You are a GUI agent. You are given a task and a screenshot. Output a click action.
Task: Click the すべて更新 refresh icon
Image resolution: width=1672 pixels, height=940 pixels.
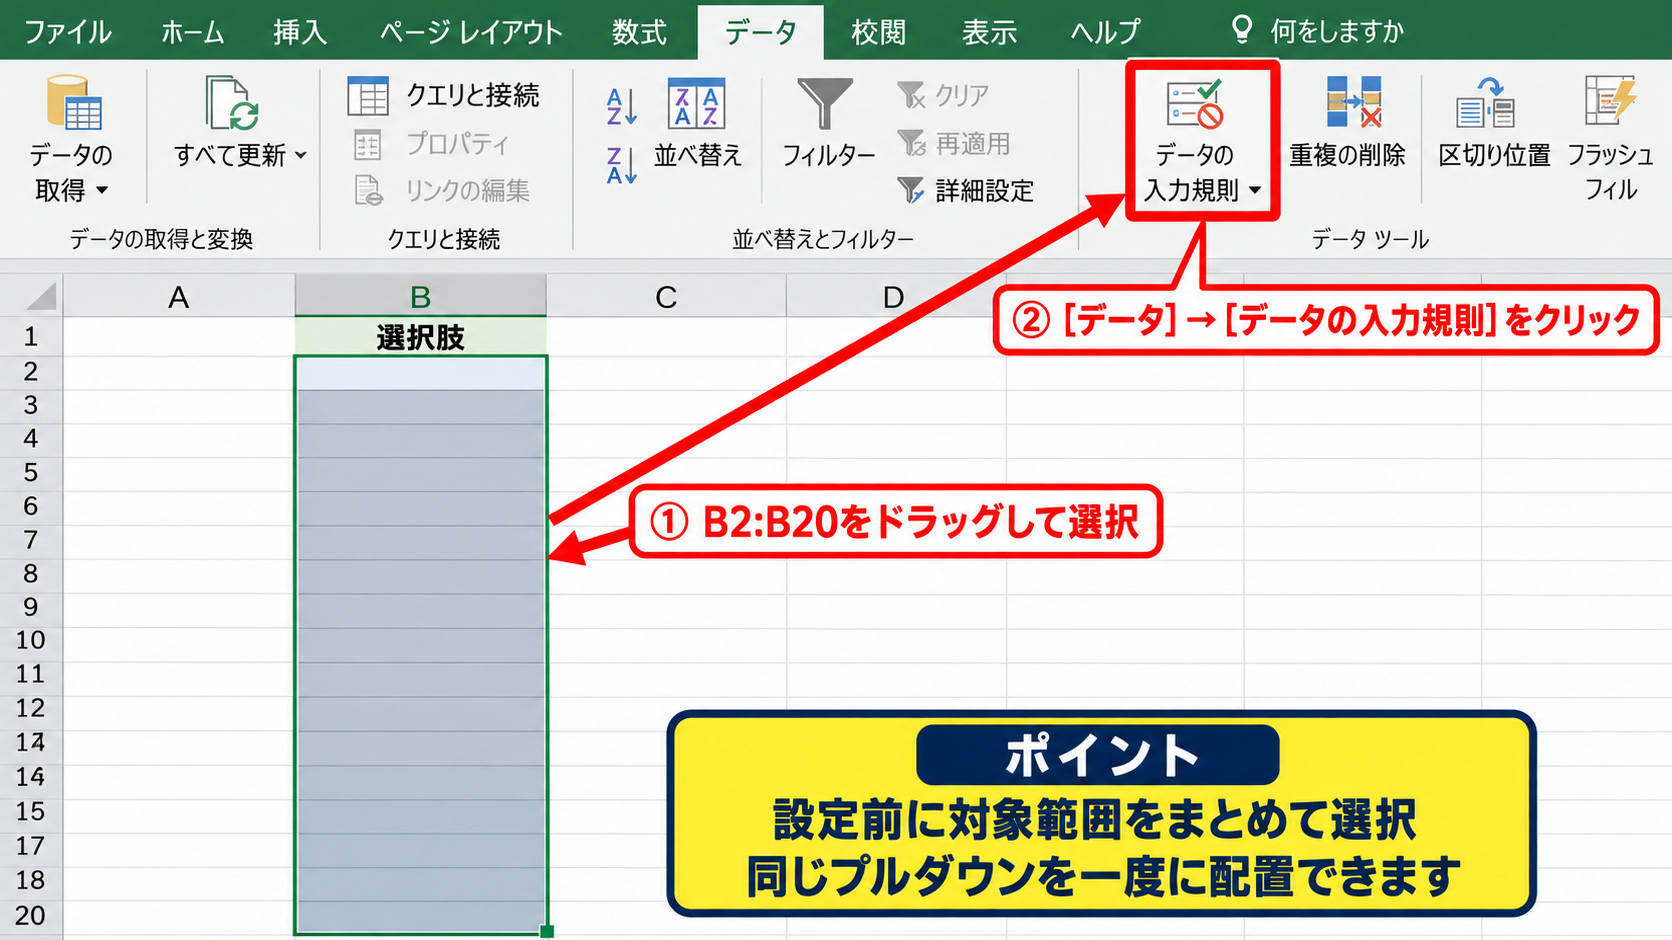pos(232,103)
